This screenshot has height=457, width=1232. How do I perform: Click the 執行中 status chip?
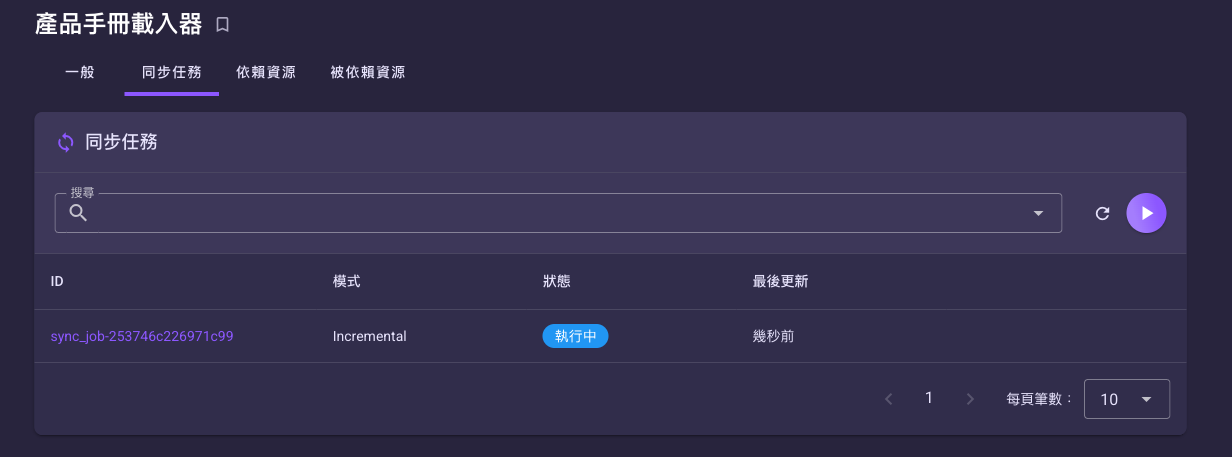(x=575, y=336)
